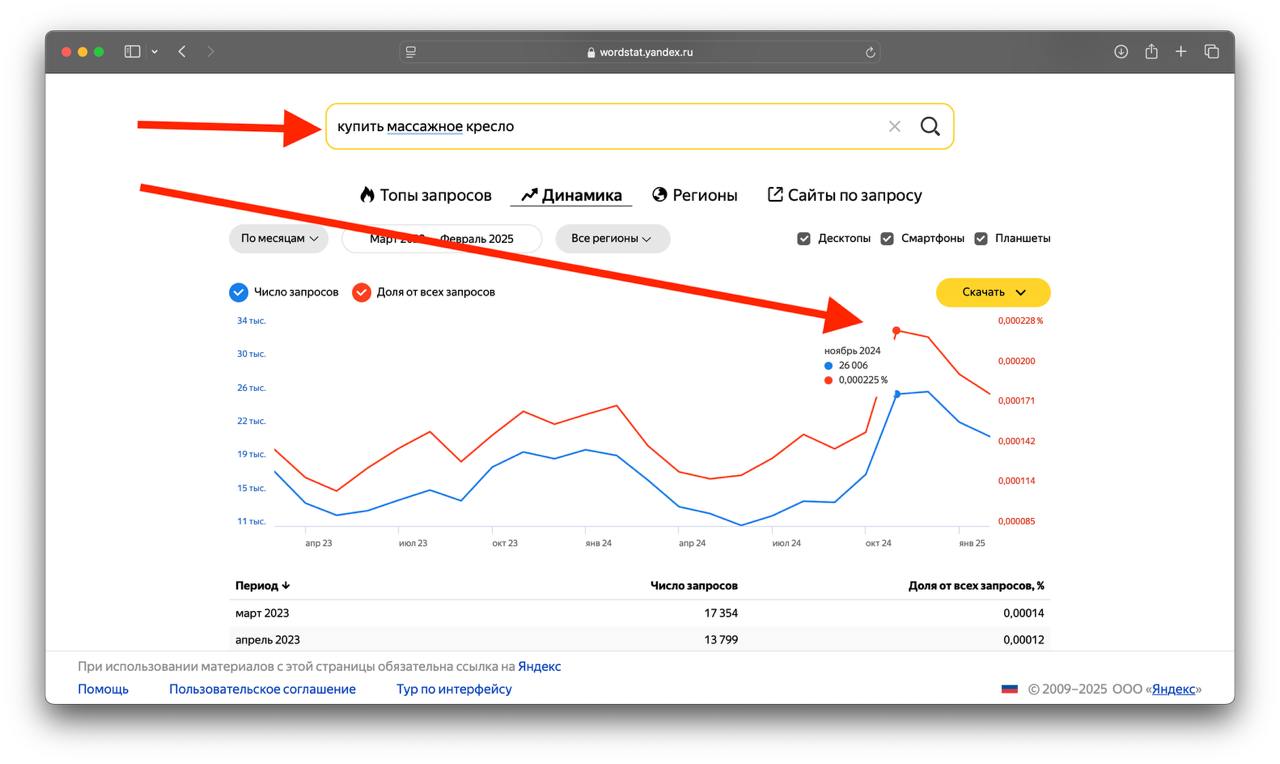Switch to Топы запросов tab
This screenshot has height=764, width=1280.
click(426, 195)
